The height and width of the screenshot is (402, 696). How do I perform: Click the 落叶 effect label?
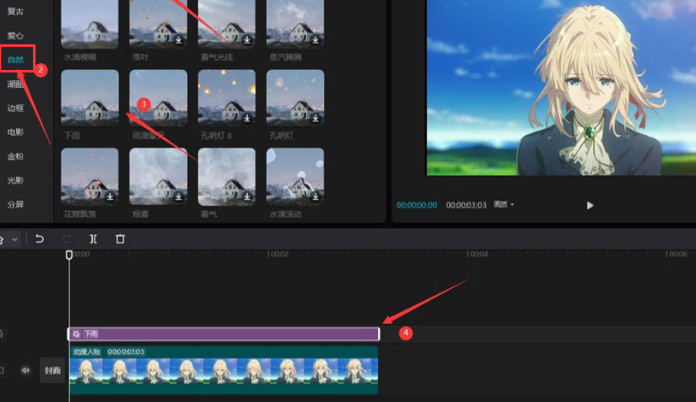click(x=140, y=57)
